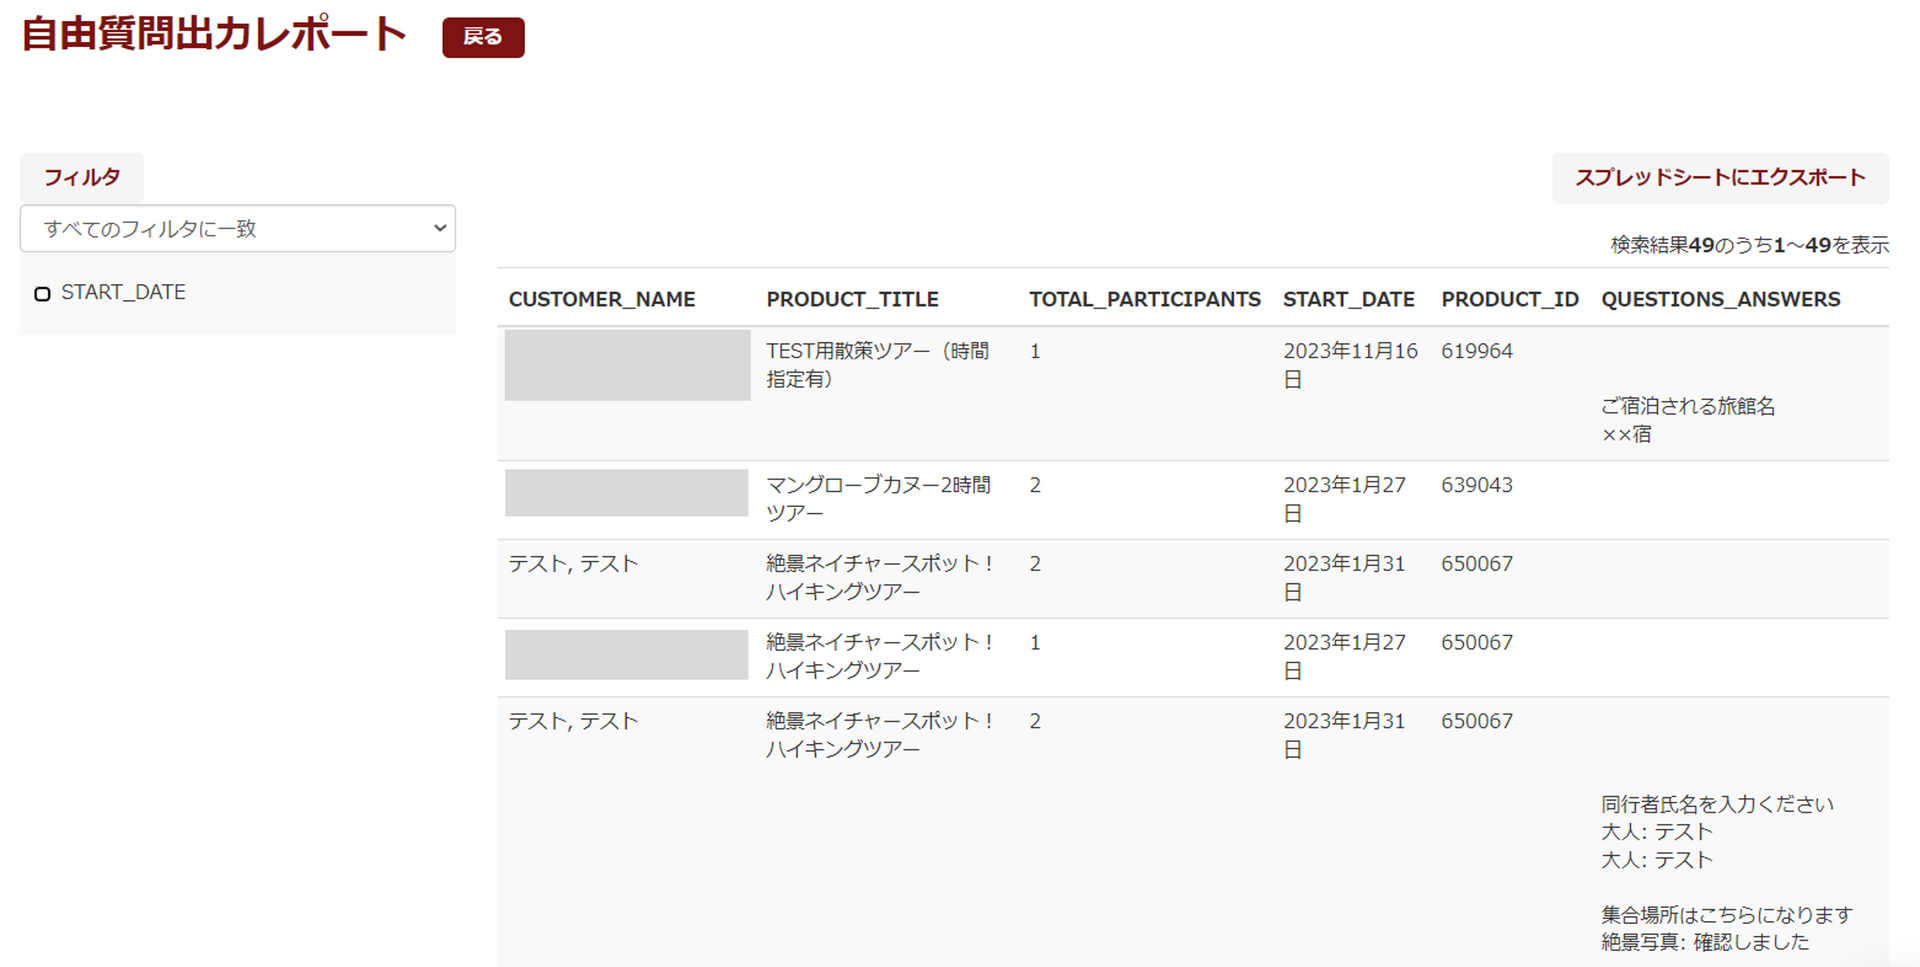Select the マングローブカヌー2時間ツアー row
The width and height of the screenshot is (1920, 967).
click(x=877, y=499)
